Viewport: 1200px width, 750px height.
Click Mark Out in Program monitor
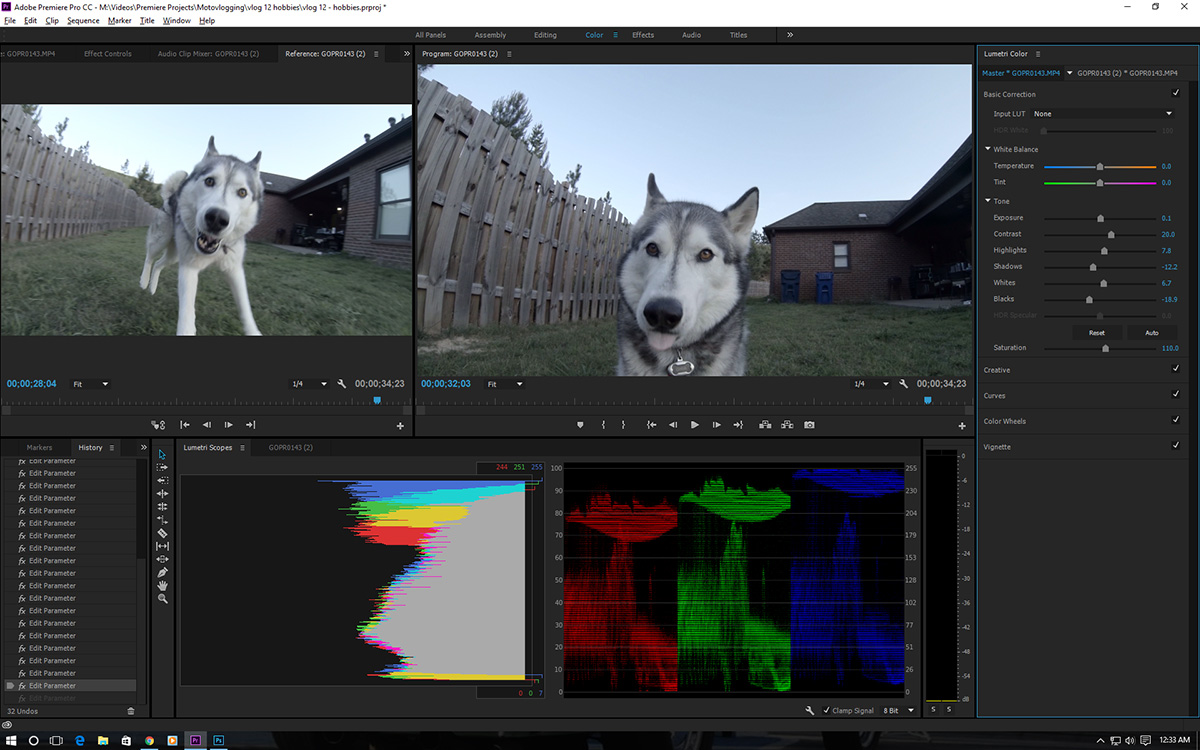click(623, 425)
